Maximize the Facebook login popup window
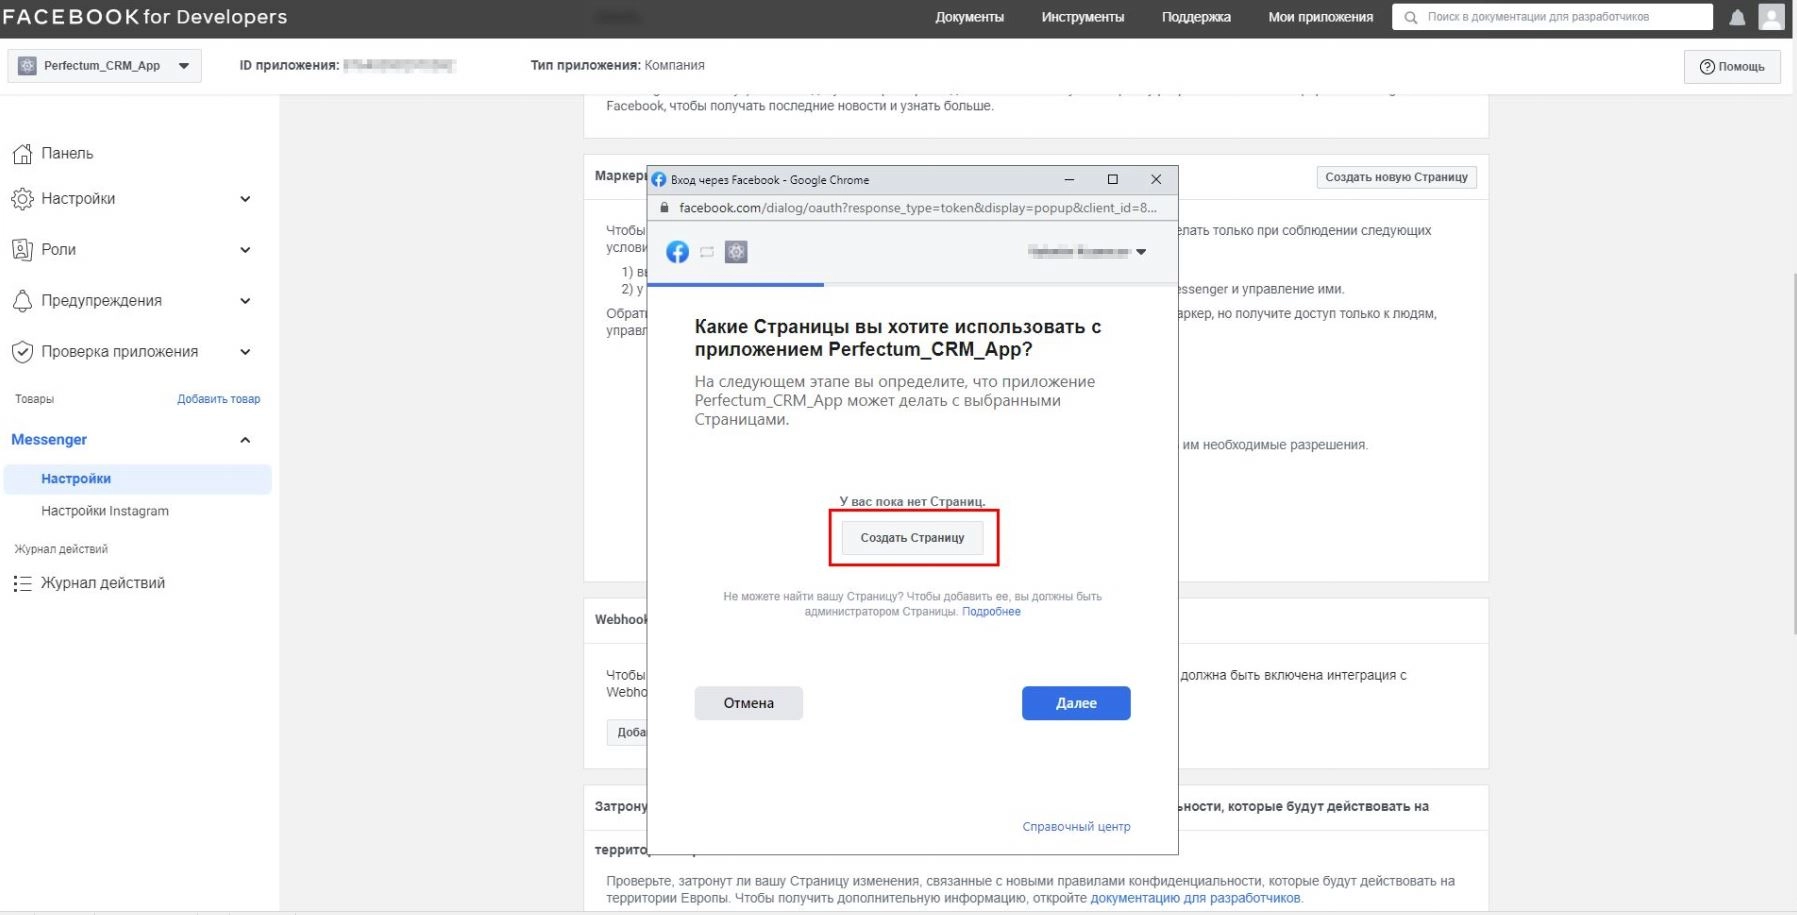This screenshot has height=915, width=1797. 1112,180
